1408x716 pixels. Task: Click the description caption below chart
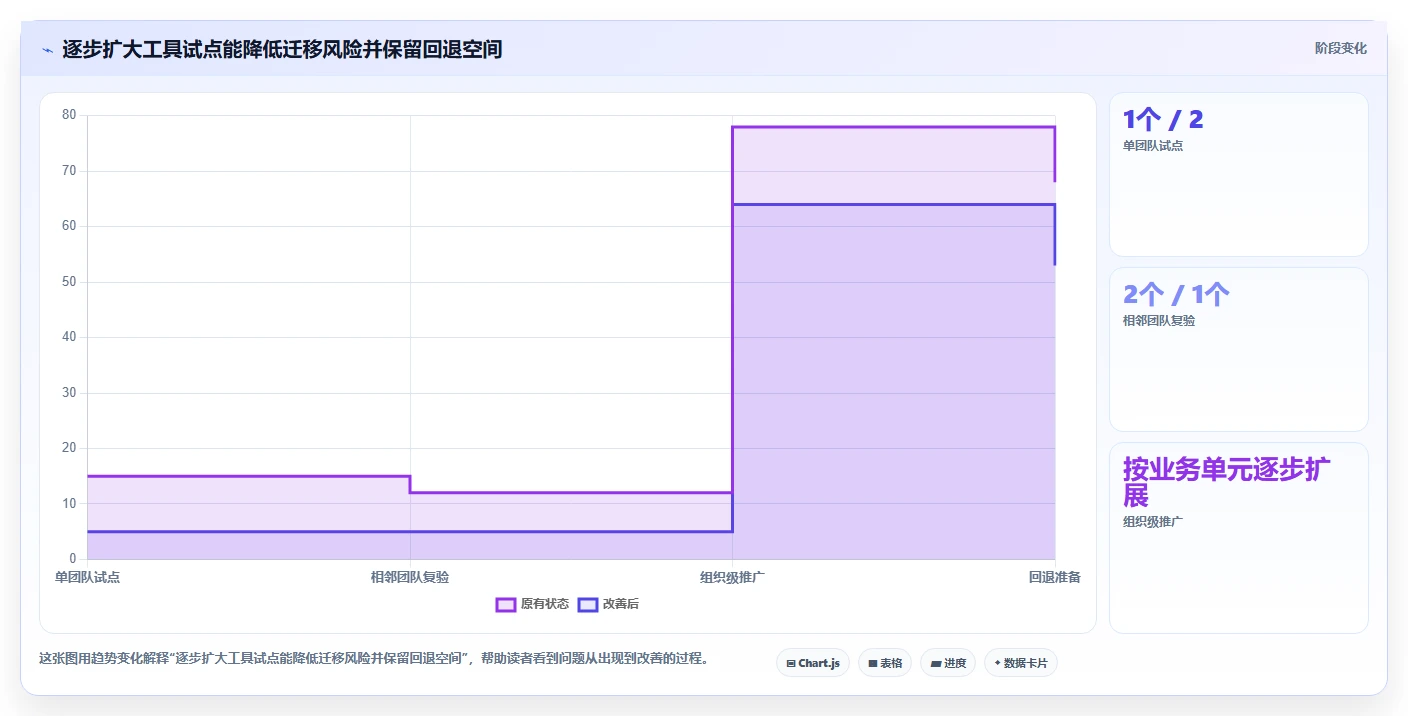click(374, 658)
